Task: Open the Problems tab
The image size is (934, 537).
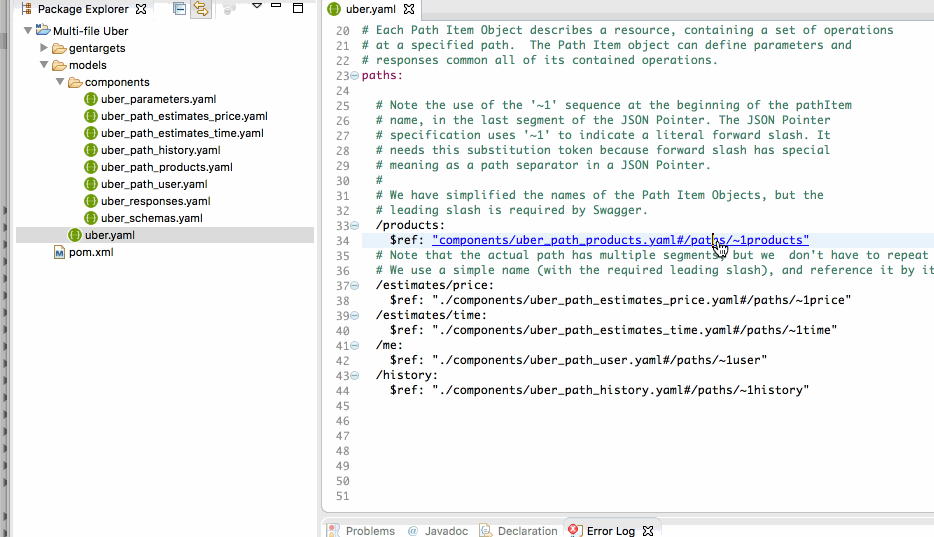Action: (x=370, y=530)
